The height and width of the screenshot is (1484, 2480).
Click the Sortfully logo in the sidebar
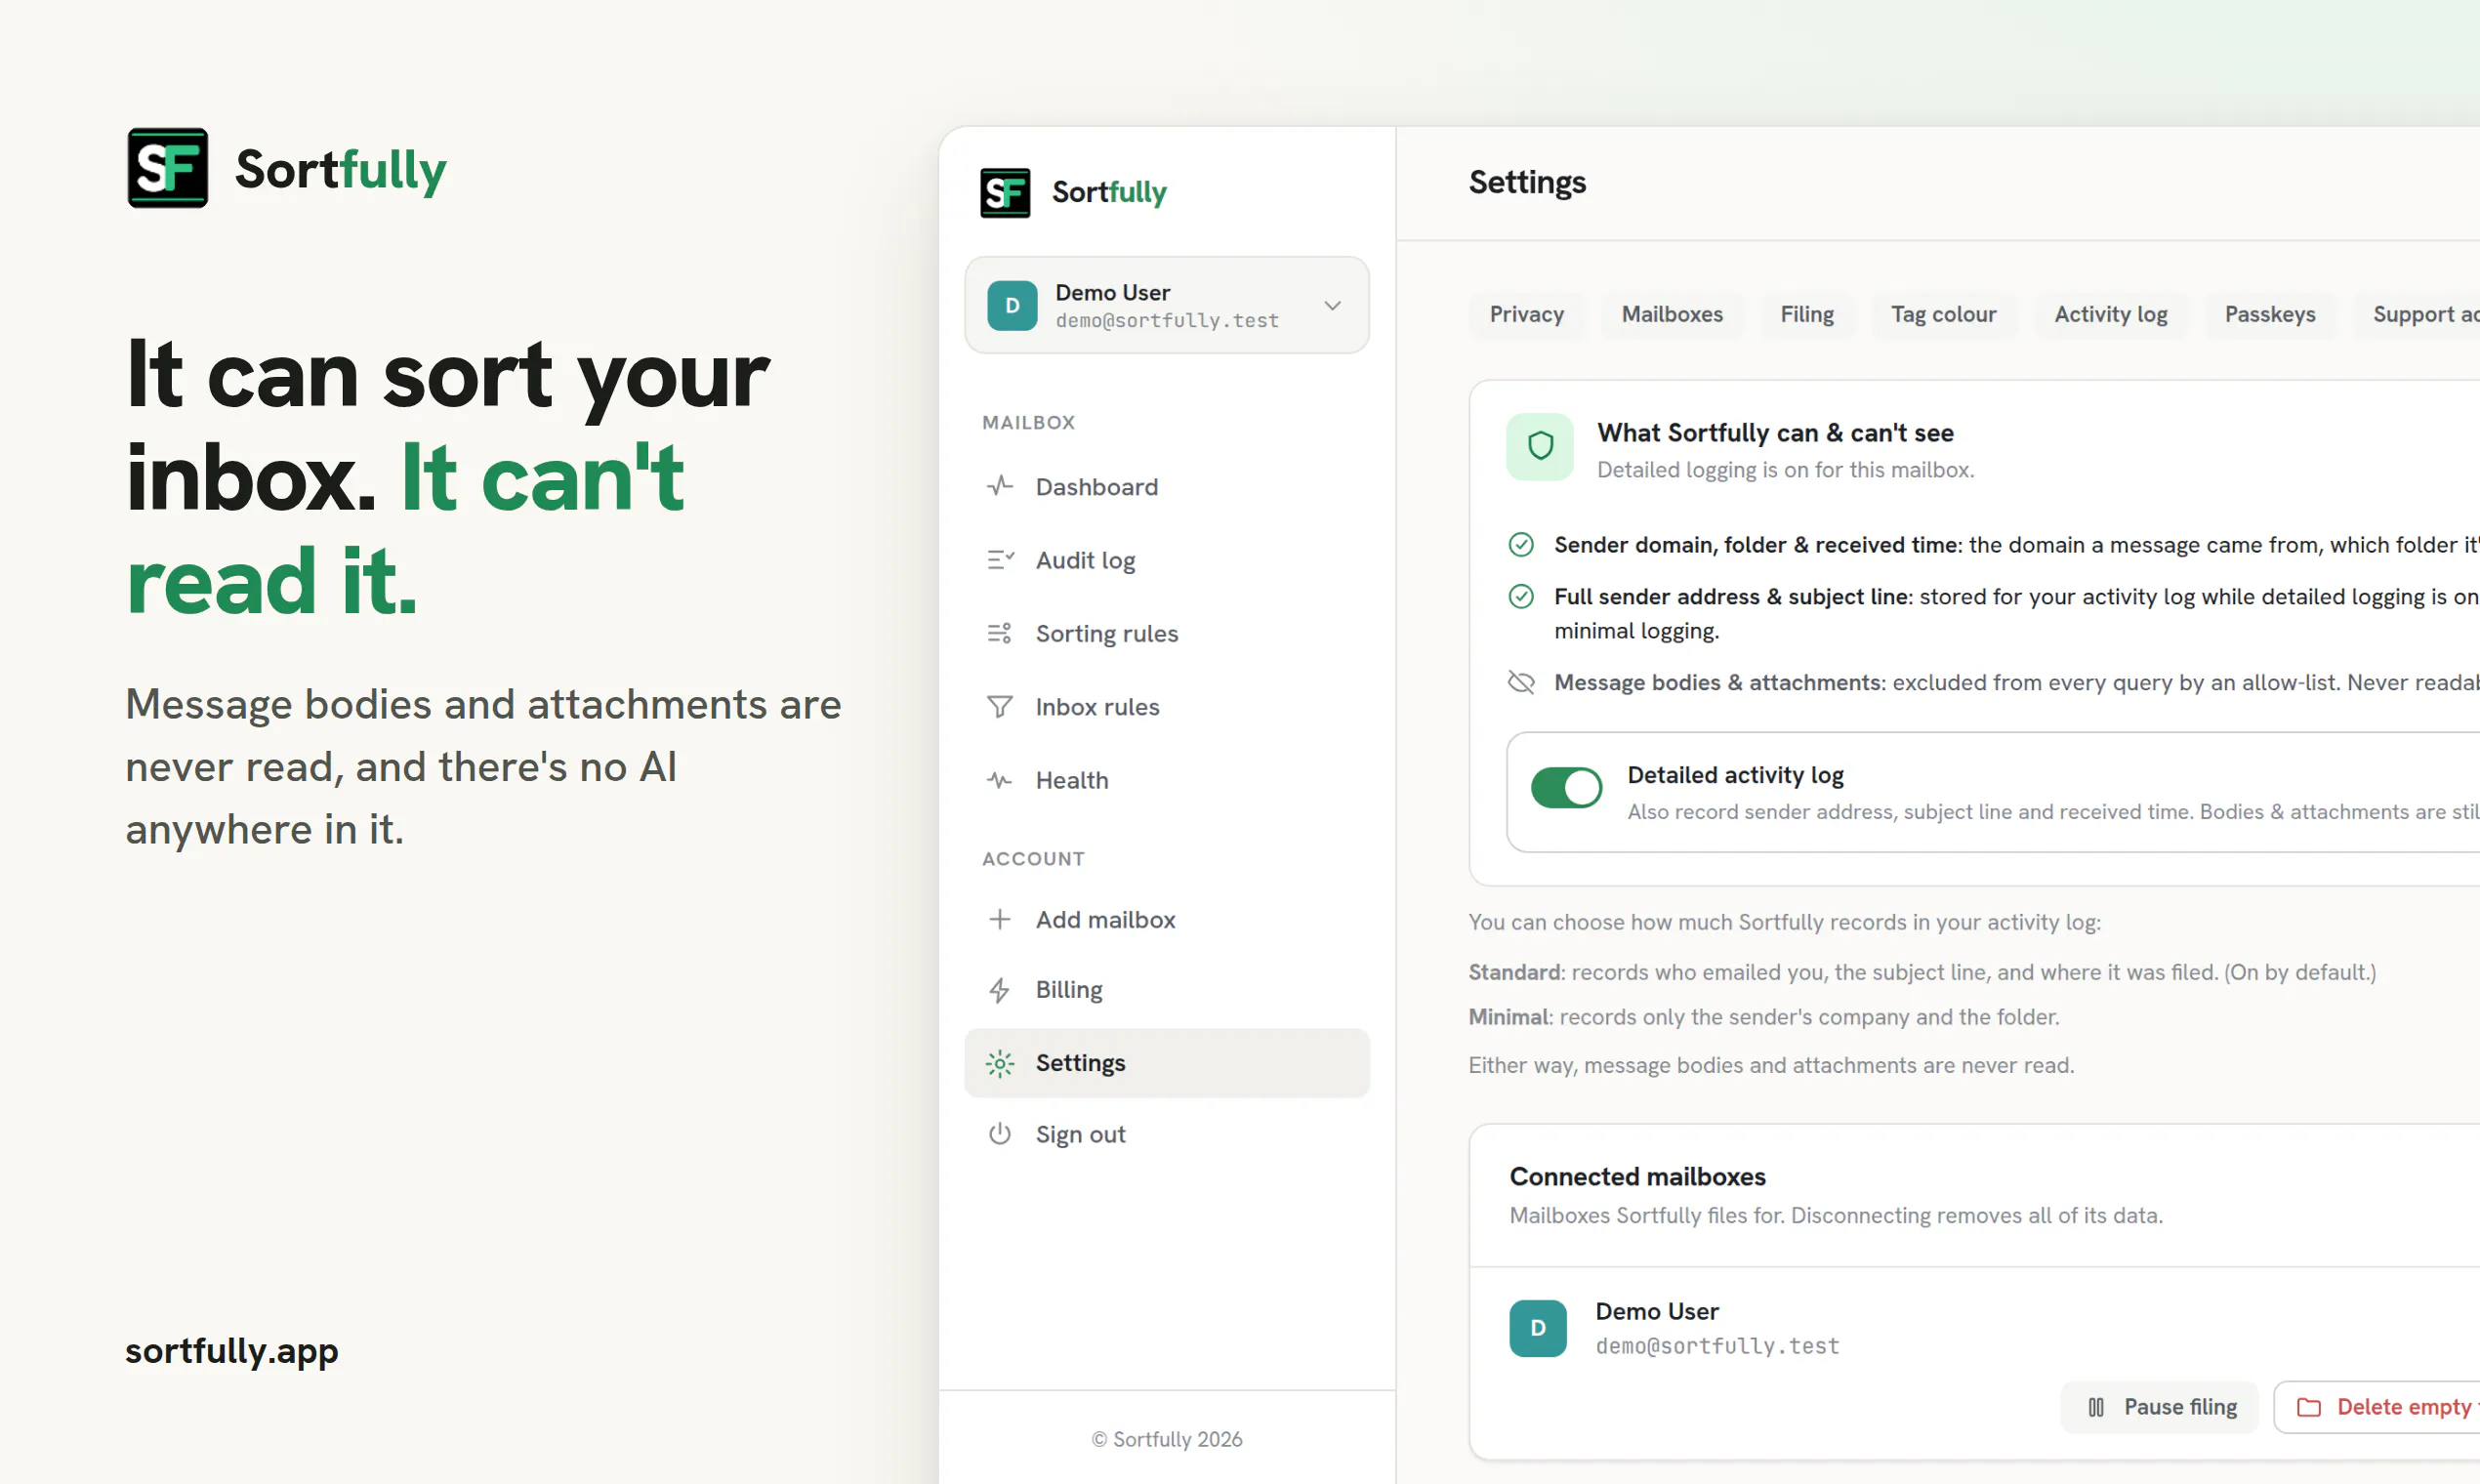click(x=1073, y=192)
